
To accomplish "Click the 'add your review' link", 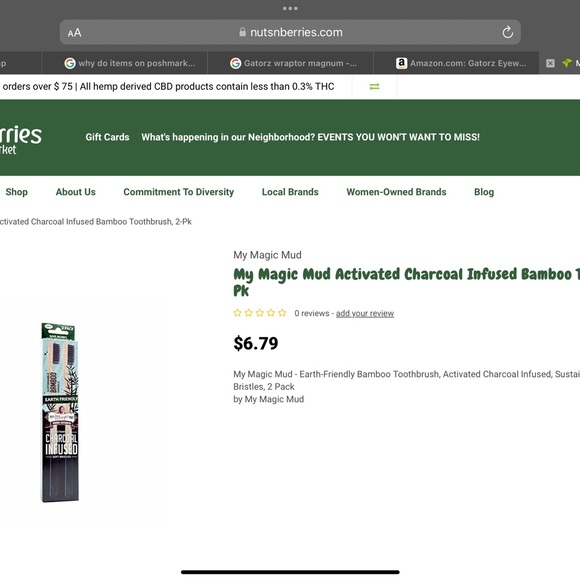I will point(365,313).
